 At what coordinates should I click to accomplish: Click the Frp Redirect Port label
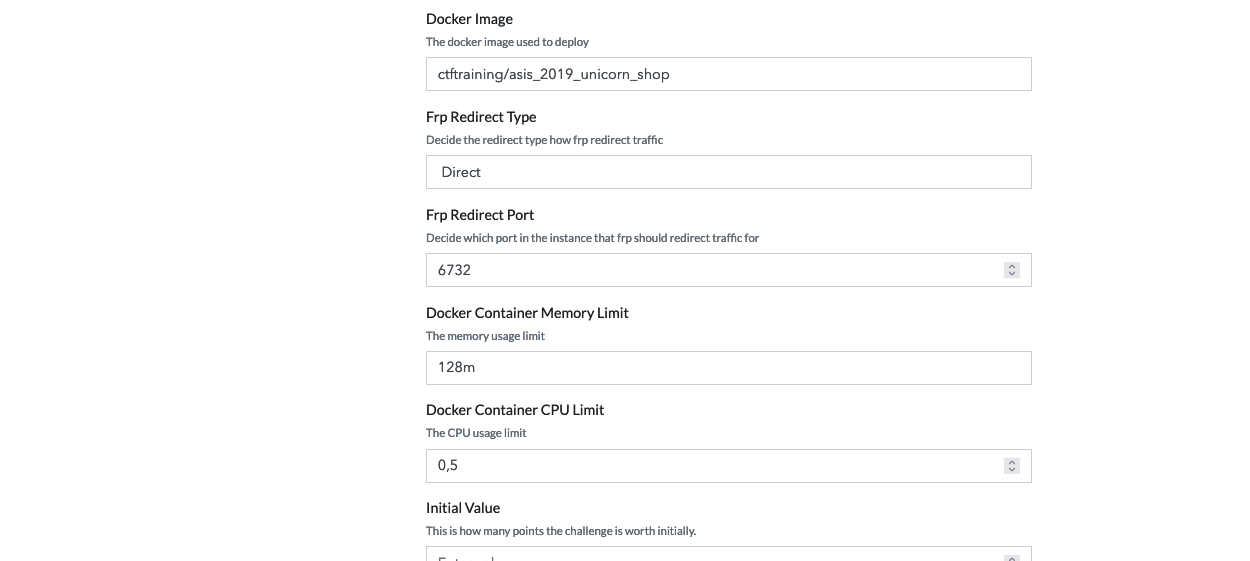point(480,215)
